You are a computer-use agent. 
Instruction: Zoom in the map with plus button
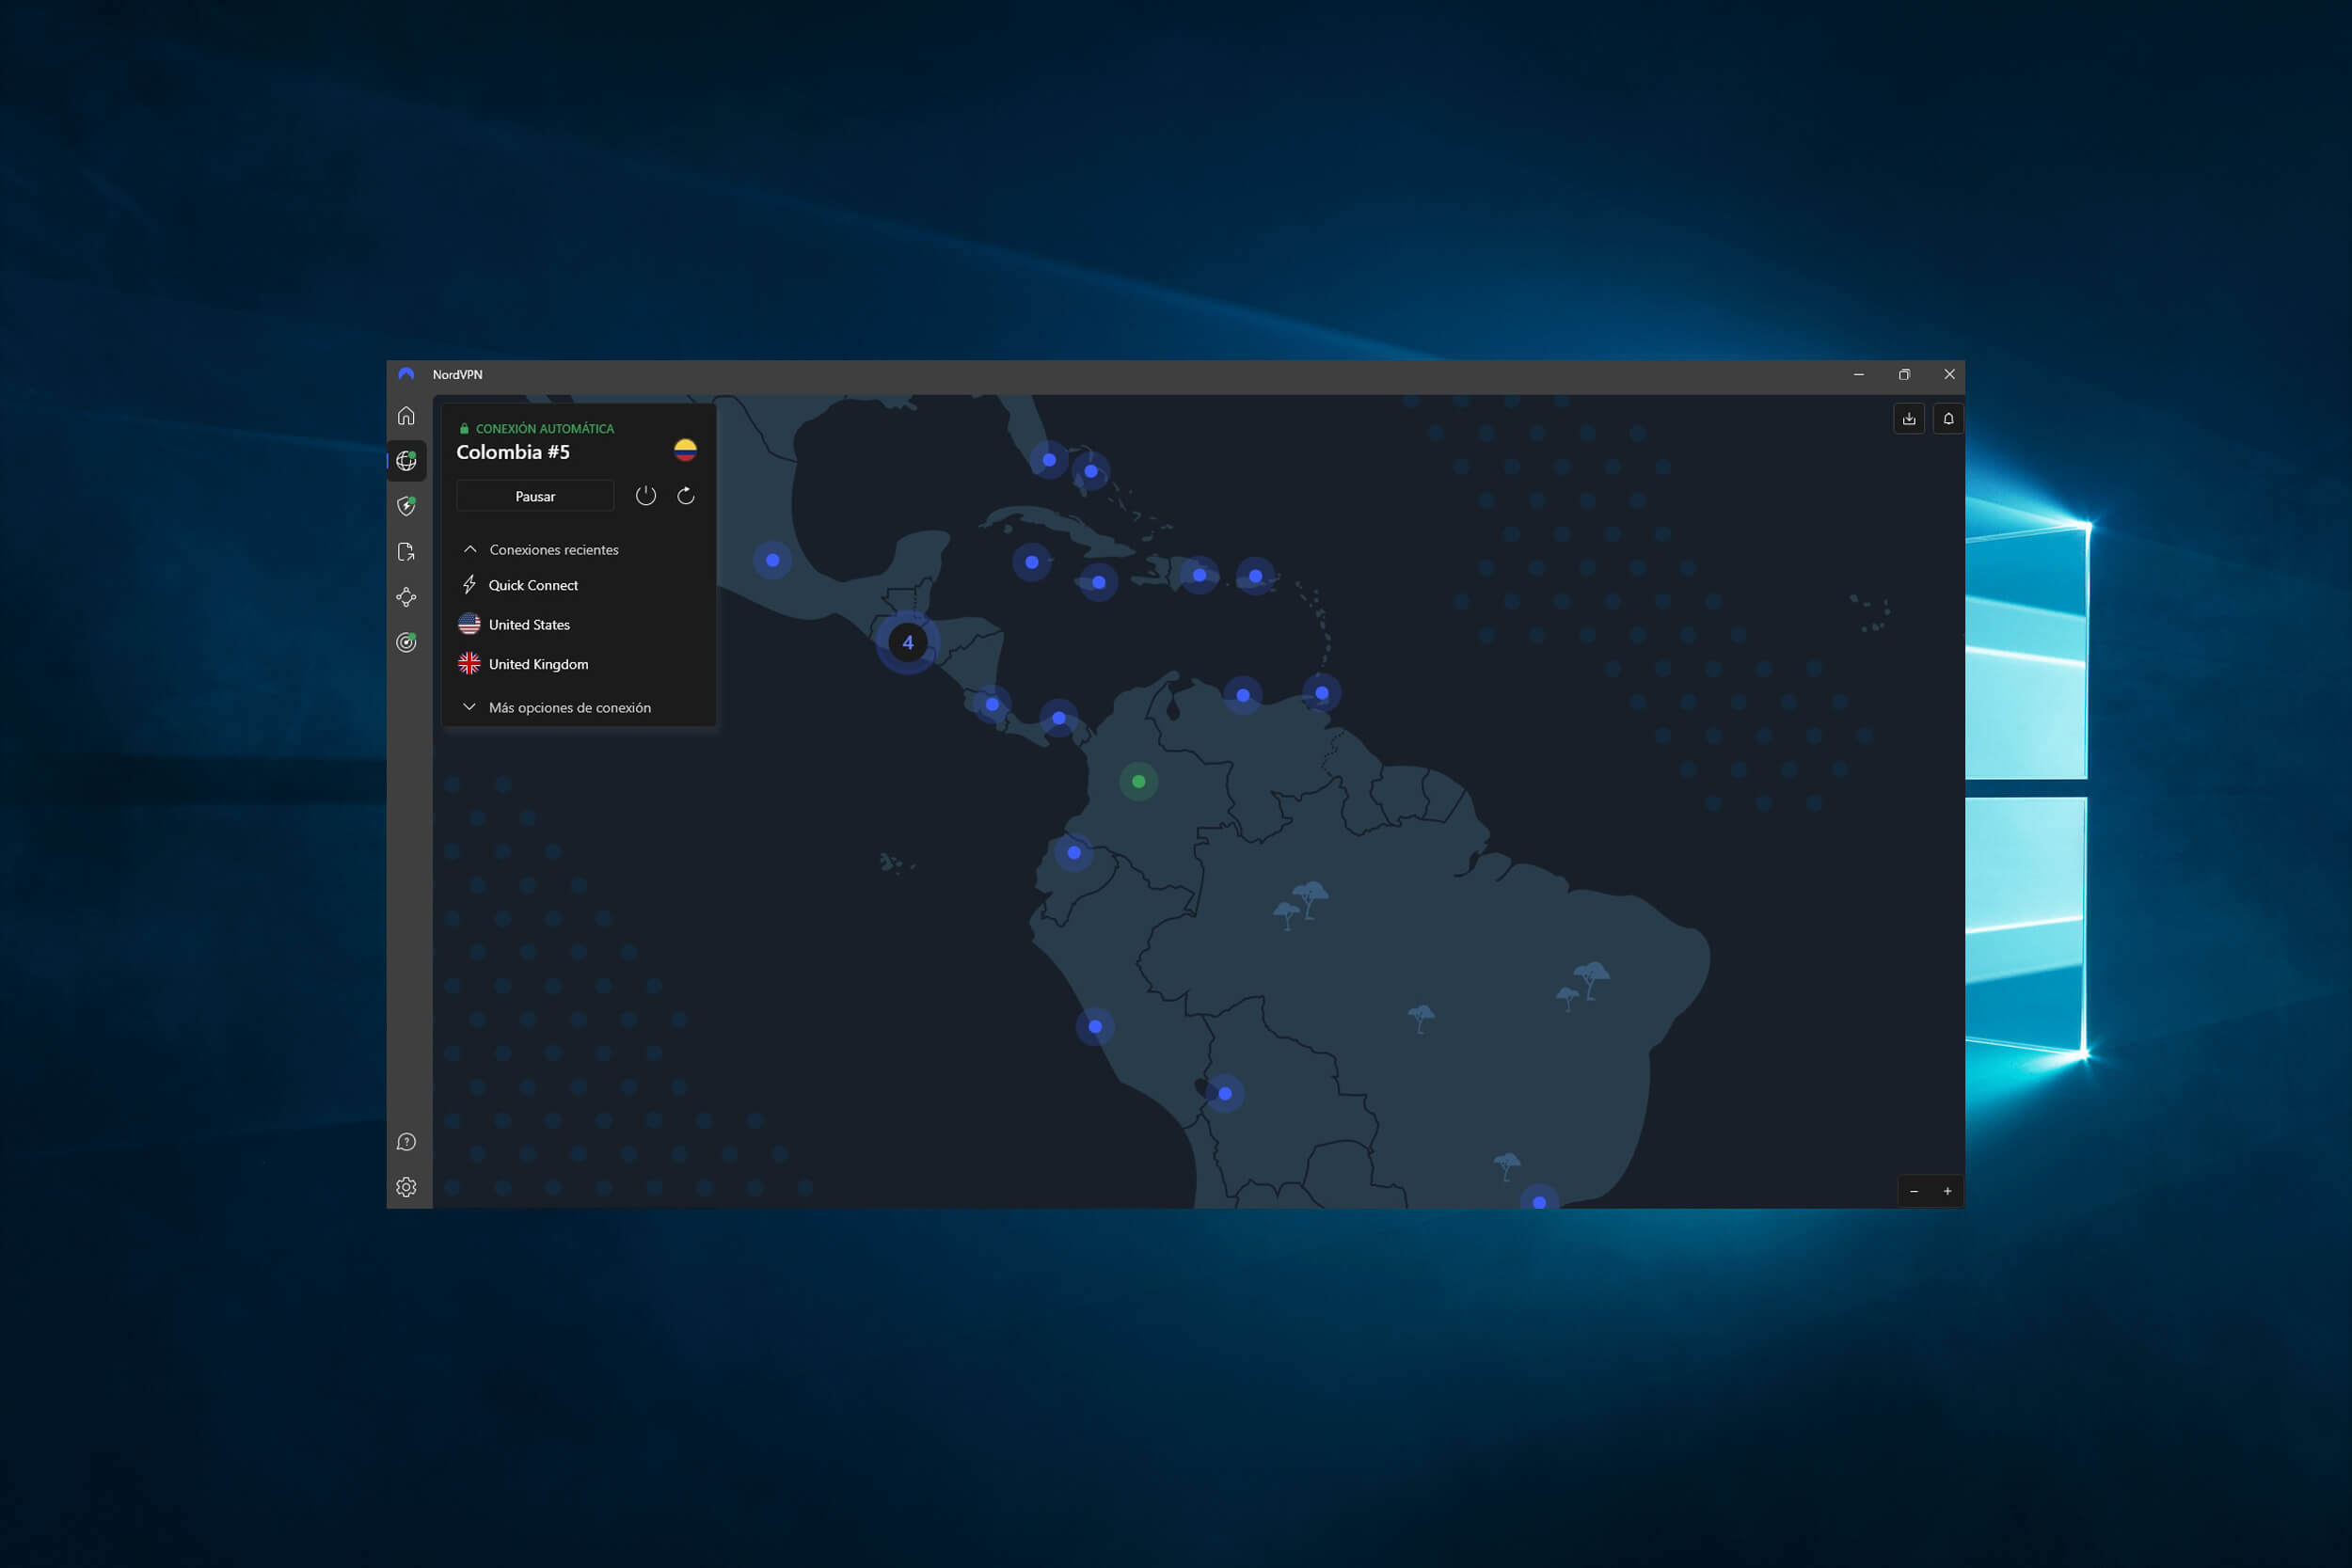(1947, 1191)
